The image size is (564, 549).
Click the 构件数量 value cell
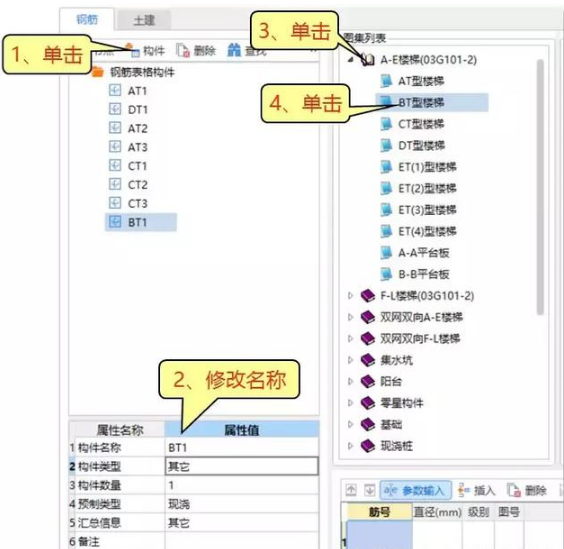tap(242, 485)
